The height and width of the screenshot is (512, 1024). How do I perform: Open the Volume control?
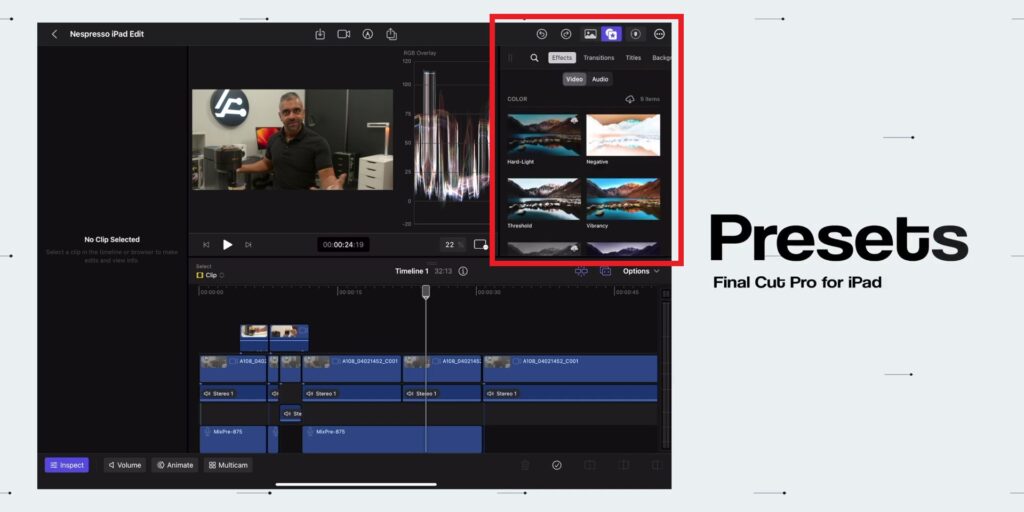tap(125, 465)
